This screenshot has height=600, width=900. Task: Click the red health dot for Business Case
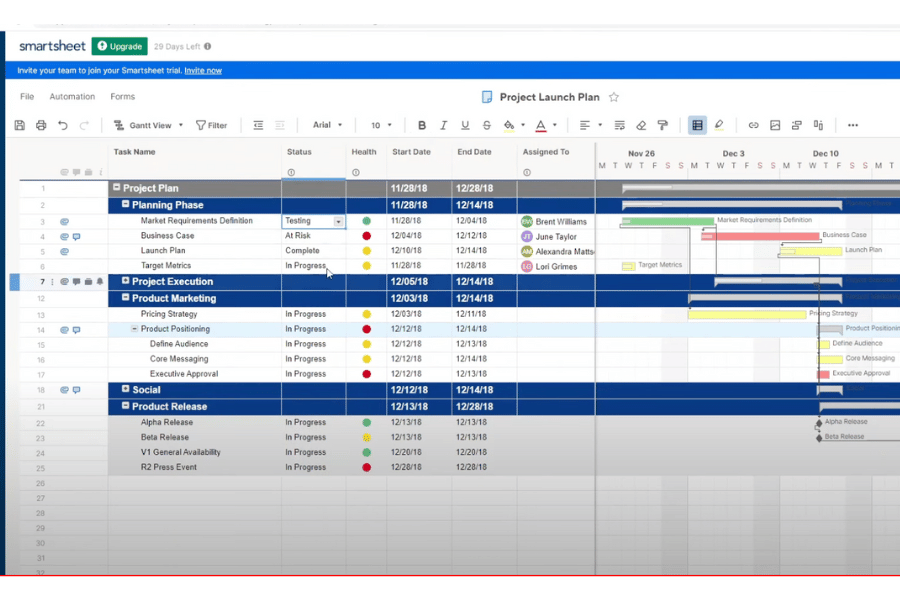pos(367,236)
